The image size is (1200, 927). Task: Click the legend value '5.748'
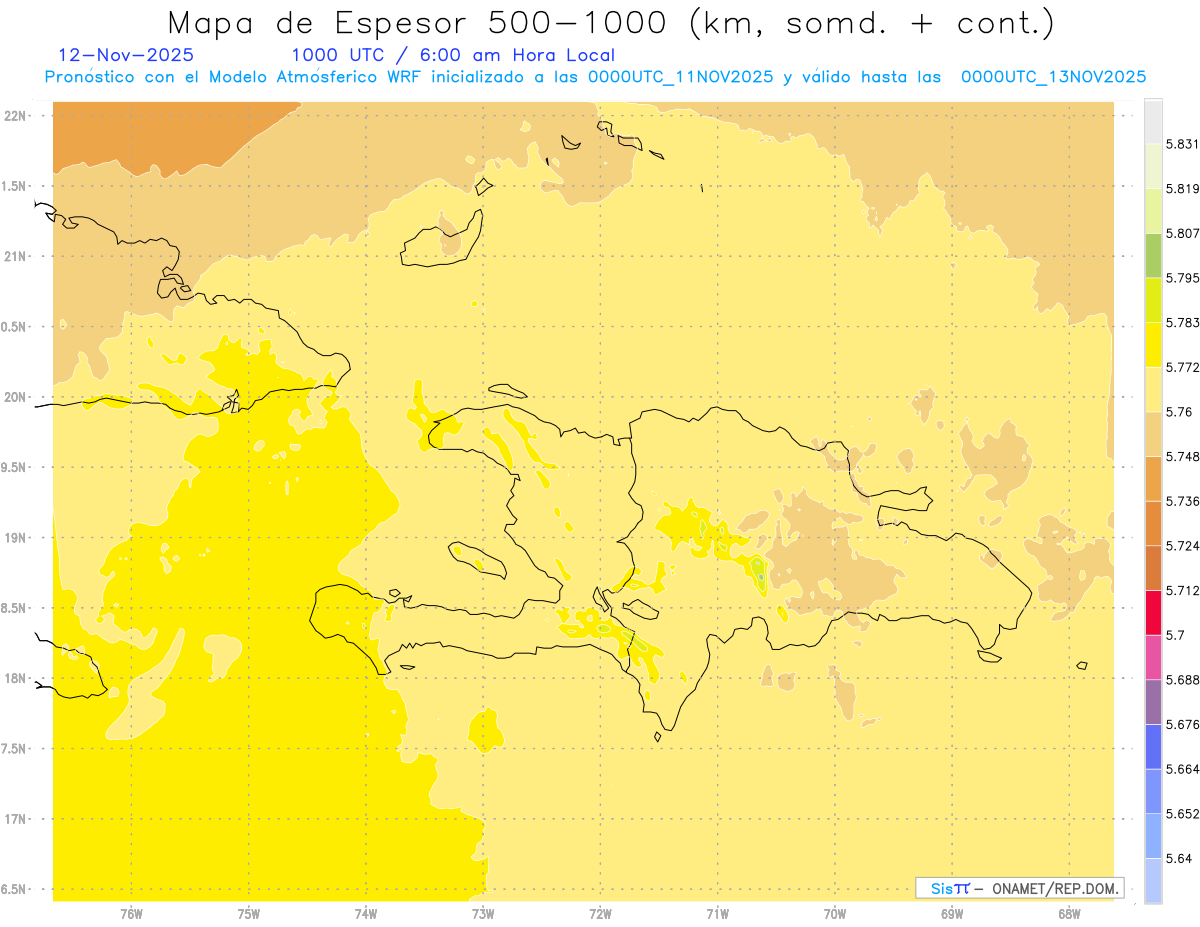click(x=1182, y=457)
